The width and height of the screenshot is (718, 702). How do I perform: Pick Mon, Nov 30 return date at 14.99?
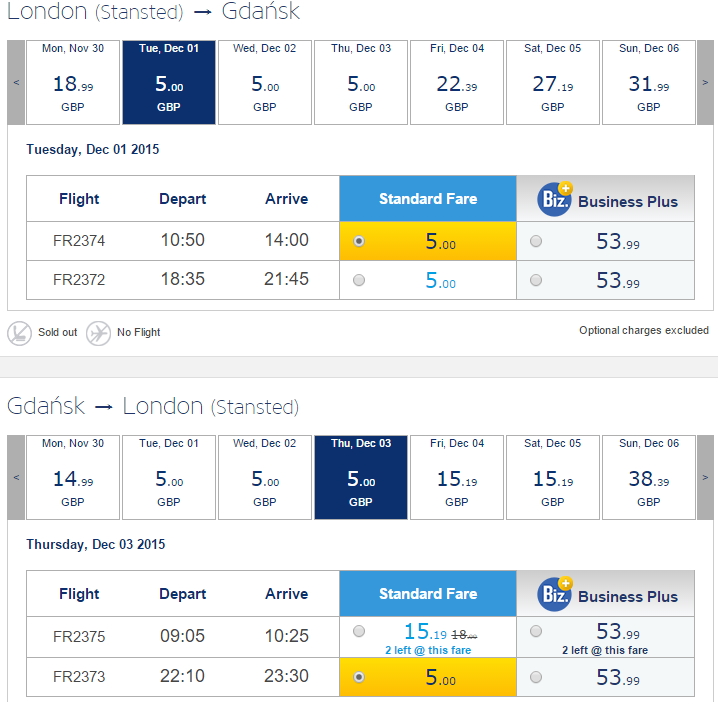(x=73, y=477)
